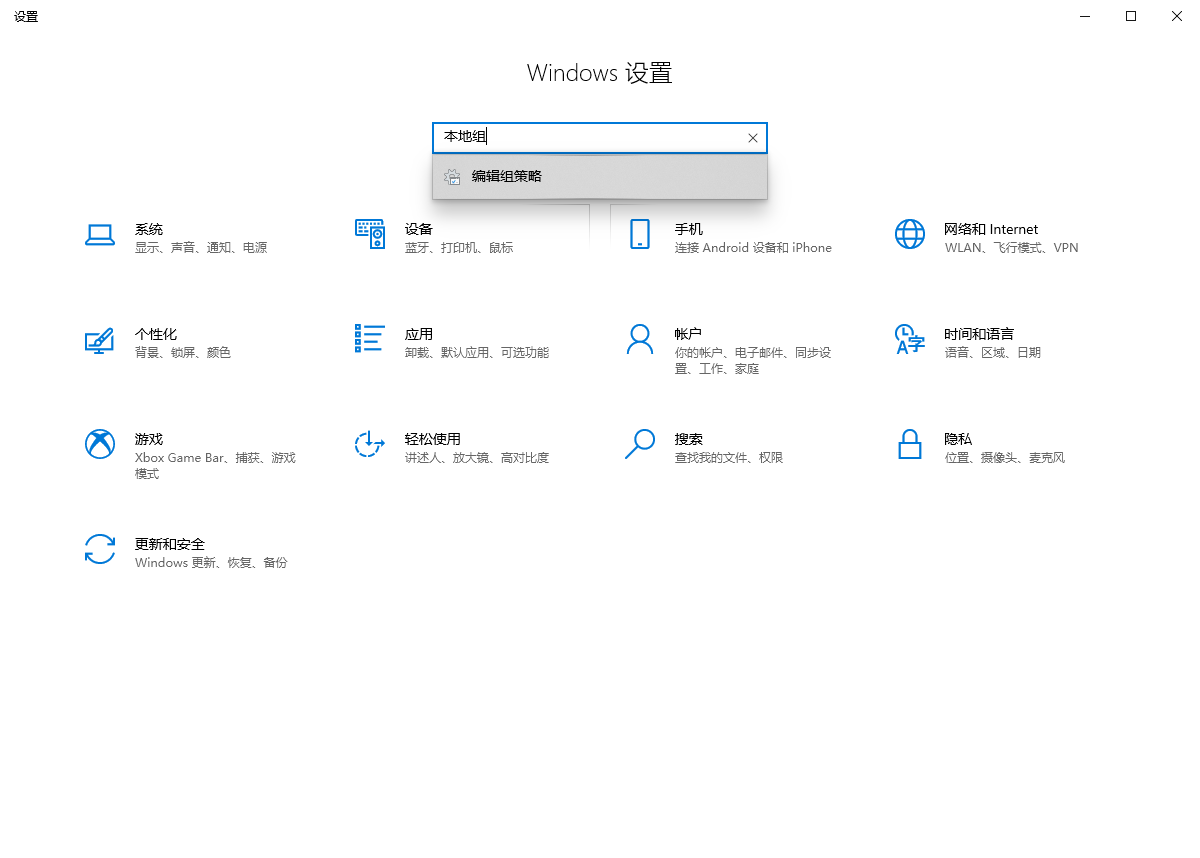Click the Windows 设置 page heading
The image size is (1200, 858).
tap(600, 73)
